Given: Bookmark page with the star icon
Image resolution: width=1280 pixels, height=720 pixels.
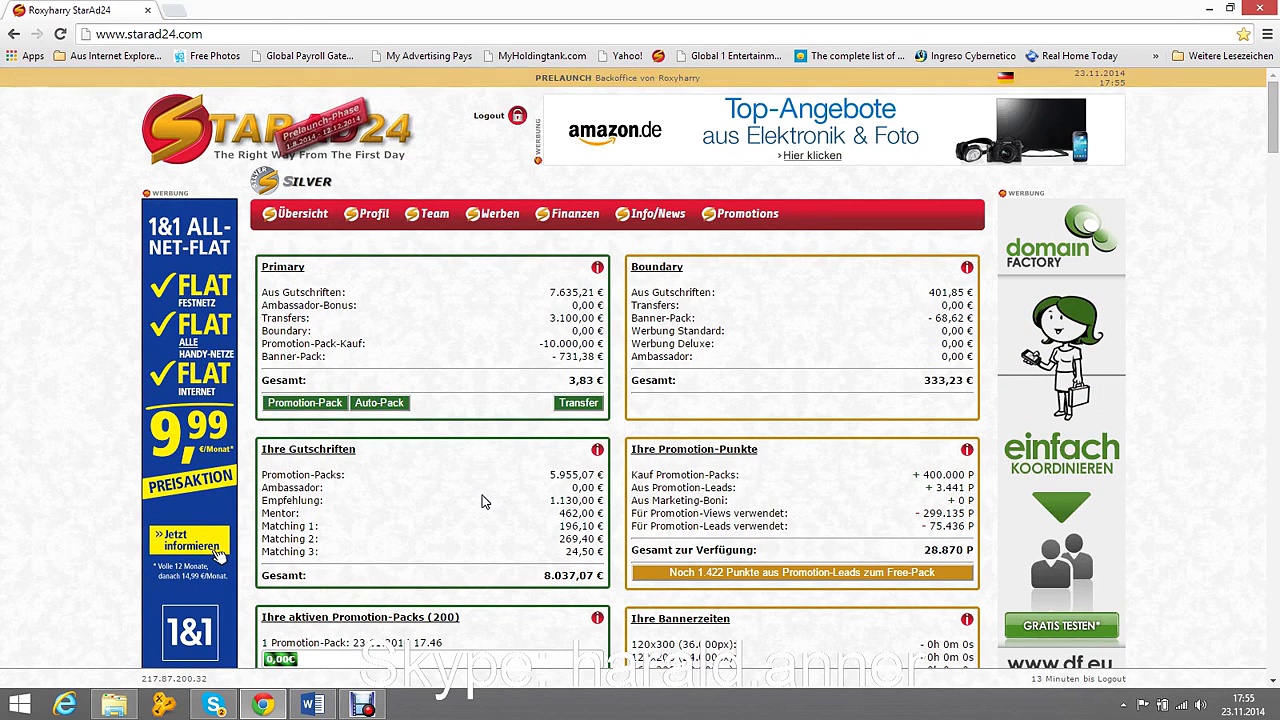Looking at the screenshot, I should tap(1243, 34).
